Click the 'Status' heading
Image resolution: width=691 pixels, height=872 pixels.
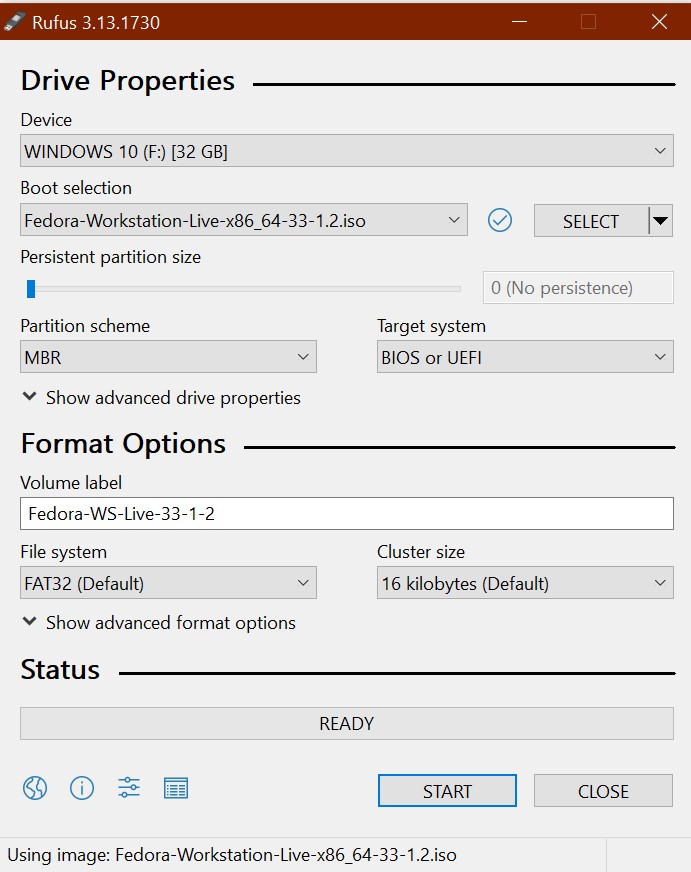pyautogui.click(x=60, y=670)
